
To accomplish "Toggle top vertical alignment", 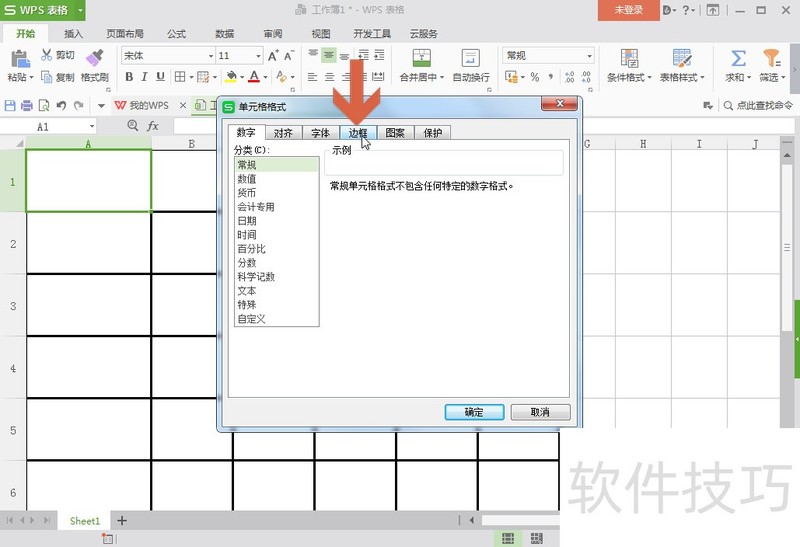I will (x=313, y=55).
